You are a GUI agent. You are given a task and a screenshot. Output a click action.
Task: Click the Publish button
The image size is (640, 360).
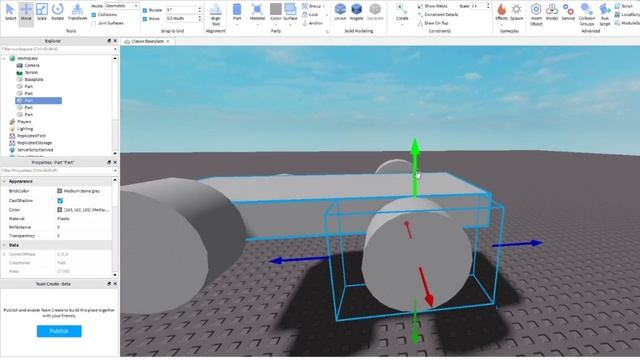coord(59,331)
